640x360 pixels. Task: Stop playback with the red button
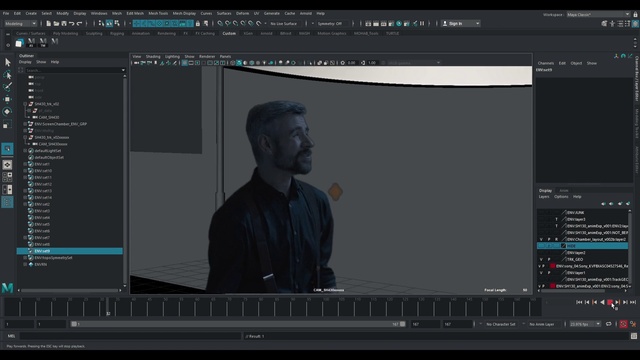pos(610,302)
